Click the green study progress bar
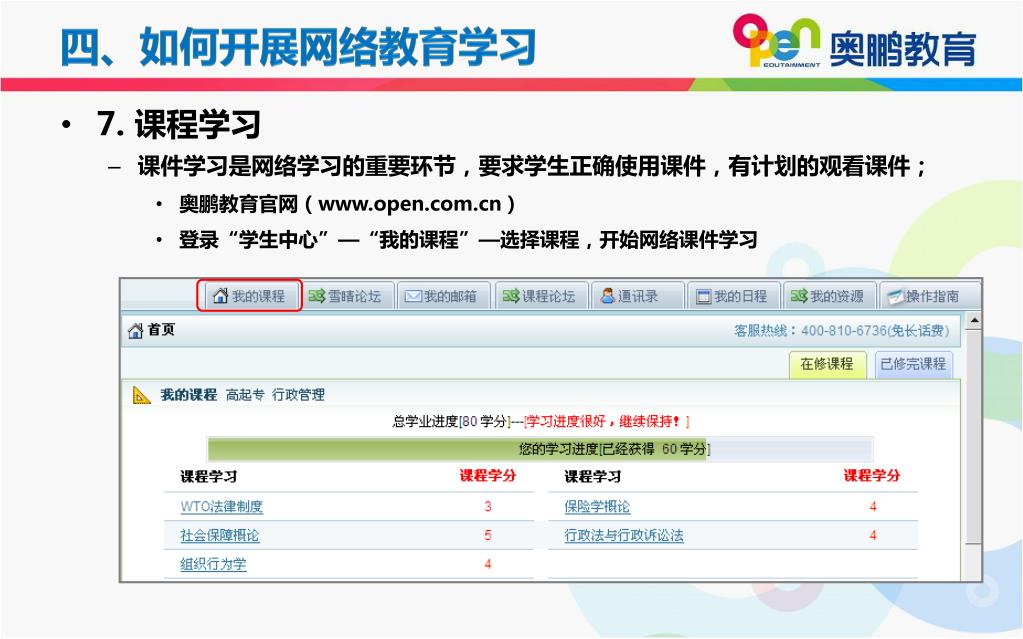1023x639 pixels. (457, 449)
